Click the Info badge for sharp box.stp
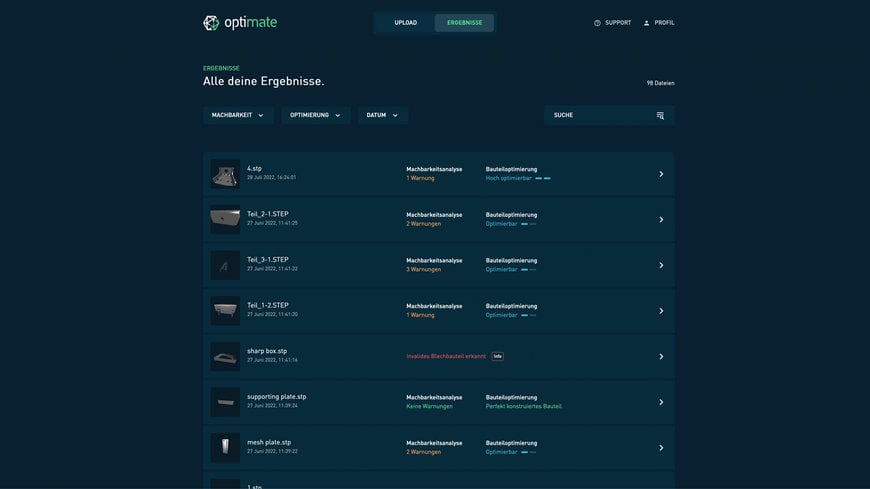This screenshot has width=870, height=489. pos(498,356)
